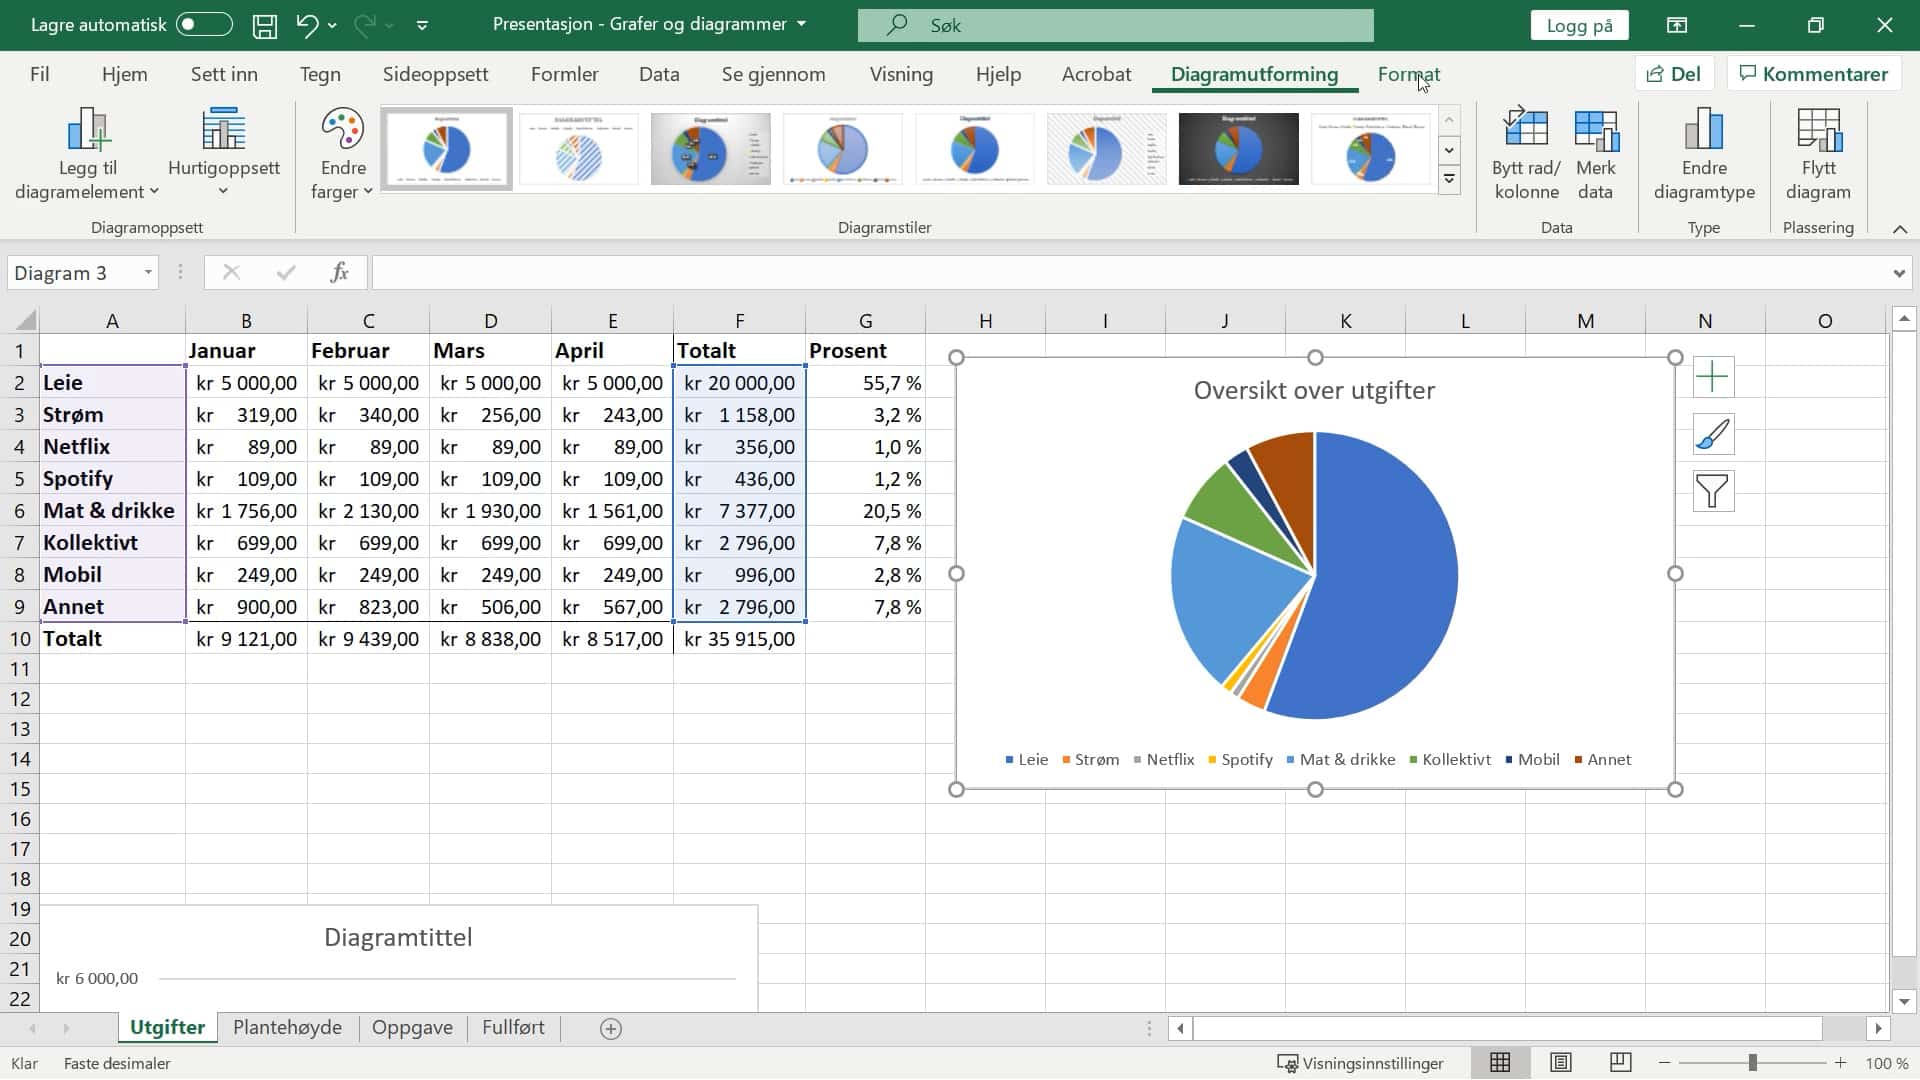Image resolution: width=1920 pixels, height=1080 pixels.
Task: Choose Endre diagramtype icon
Action: point(1704,130)
